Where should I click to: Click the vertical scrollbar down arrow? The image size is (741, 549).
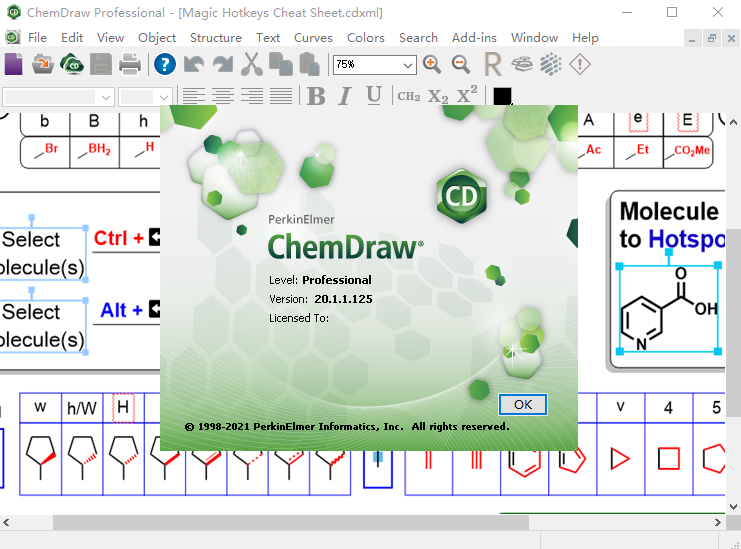[733, 506]
